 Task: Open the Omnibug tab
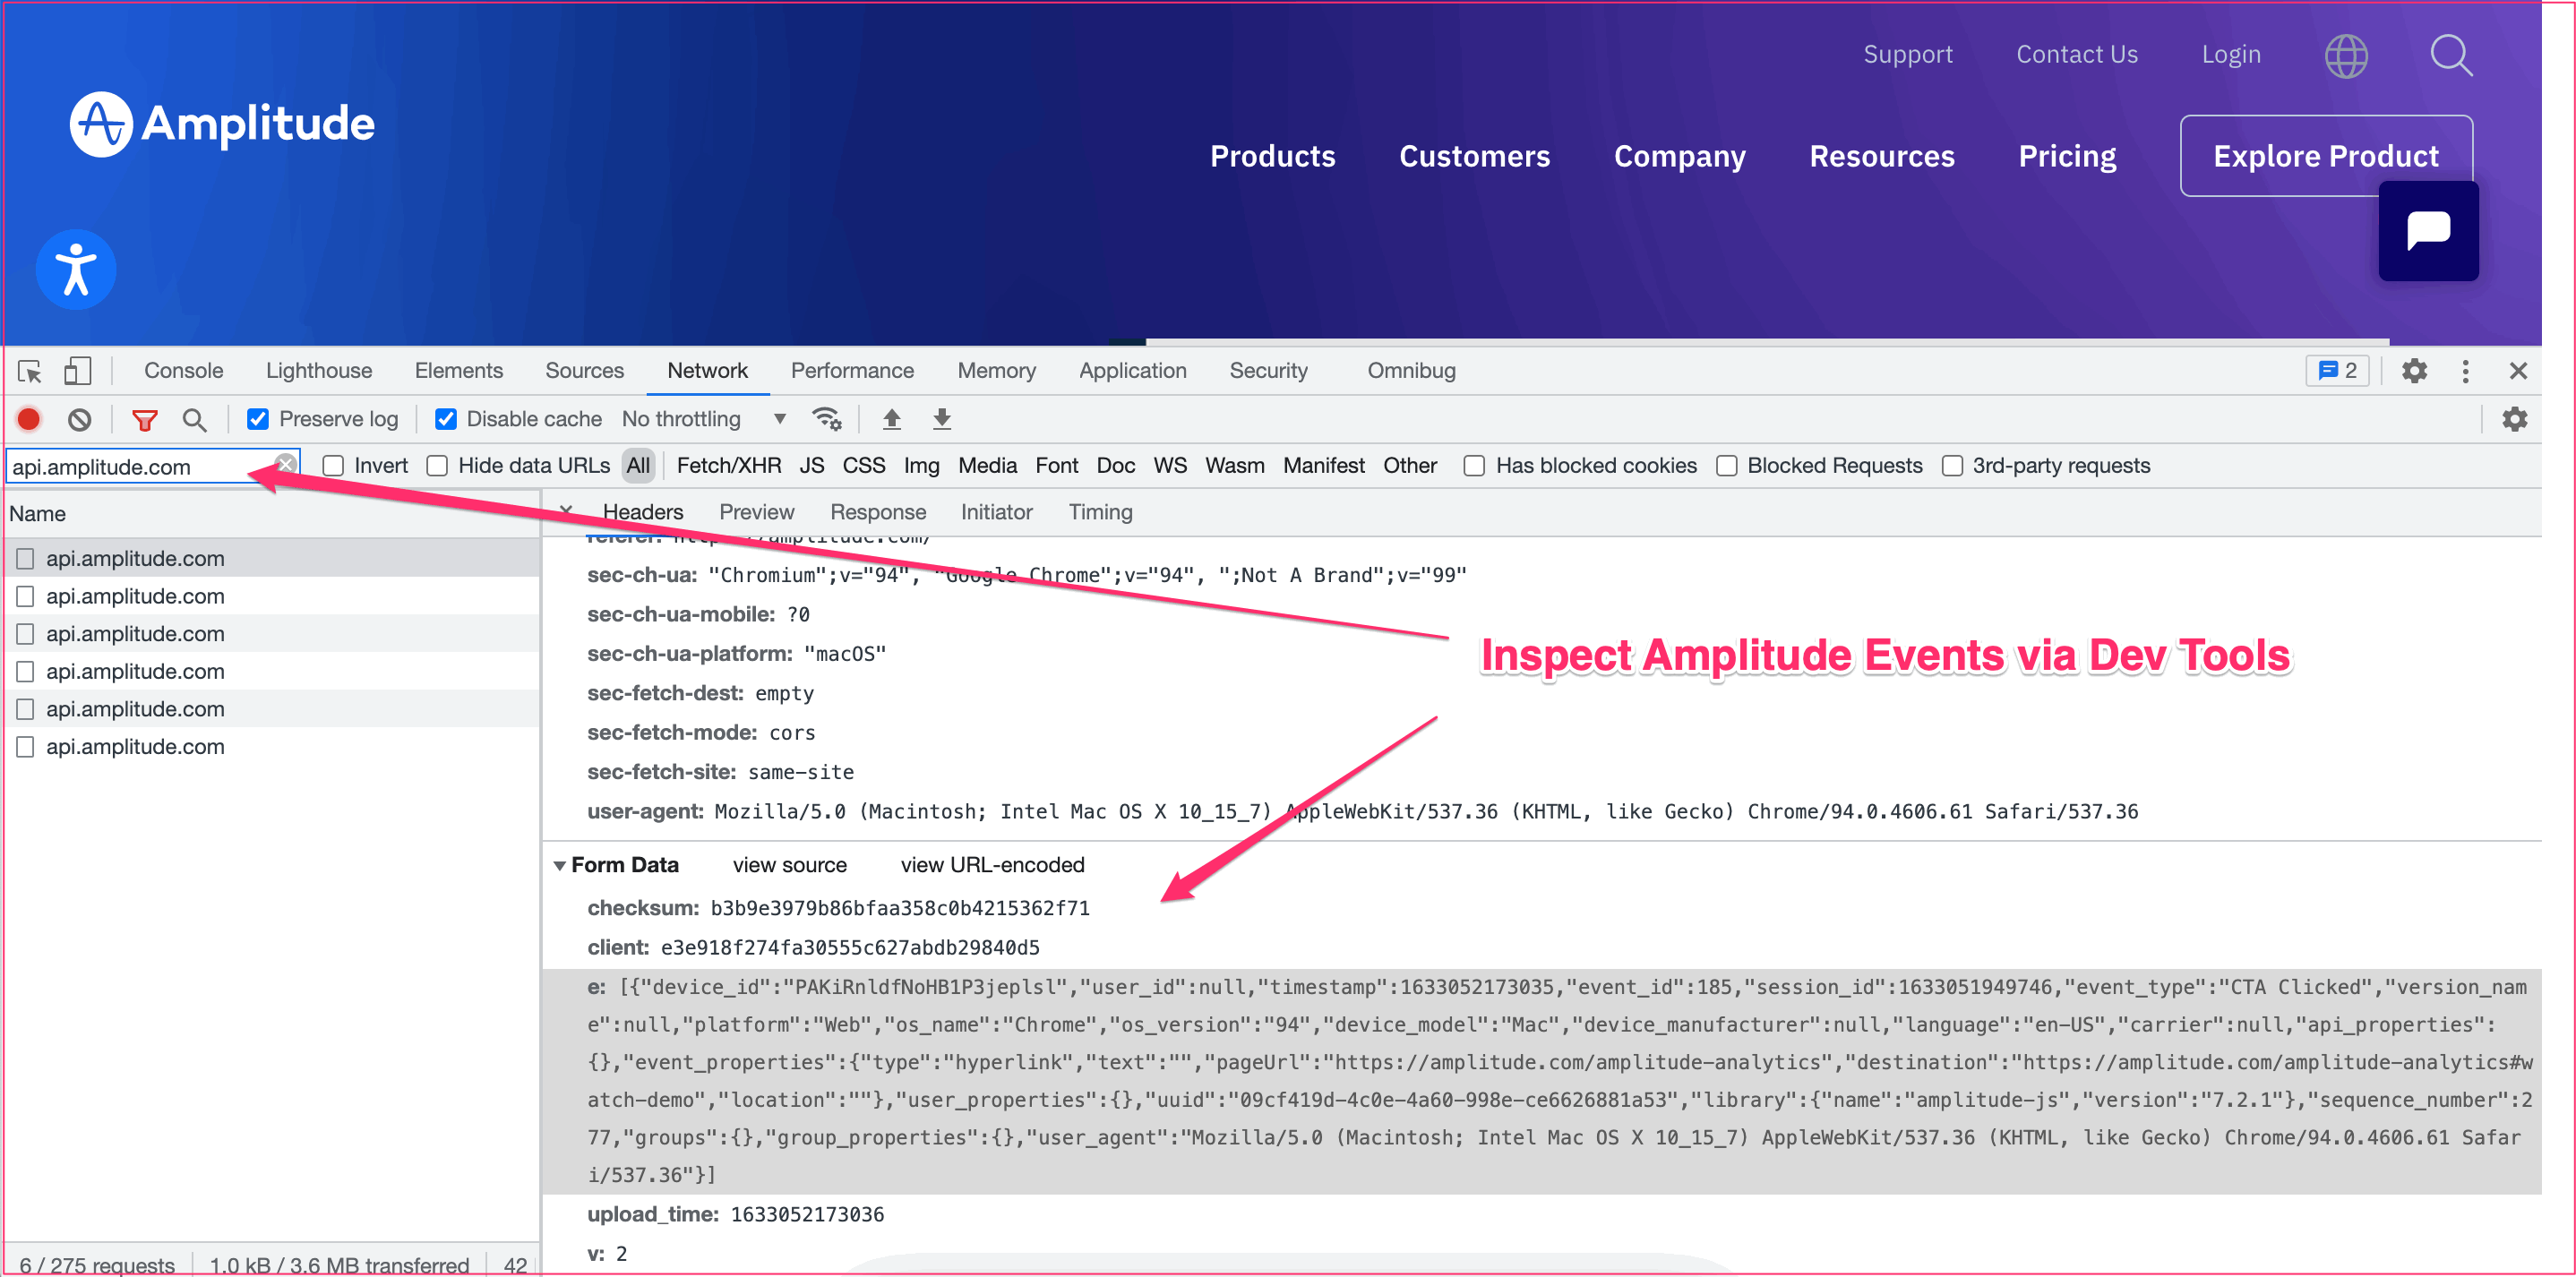pos(1411,371)
